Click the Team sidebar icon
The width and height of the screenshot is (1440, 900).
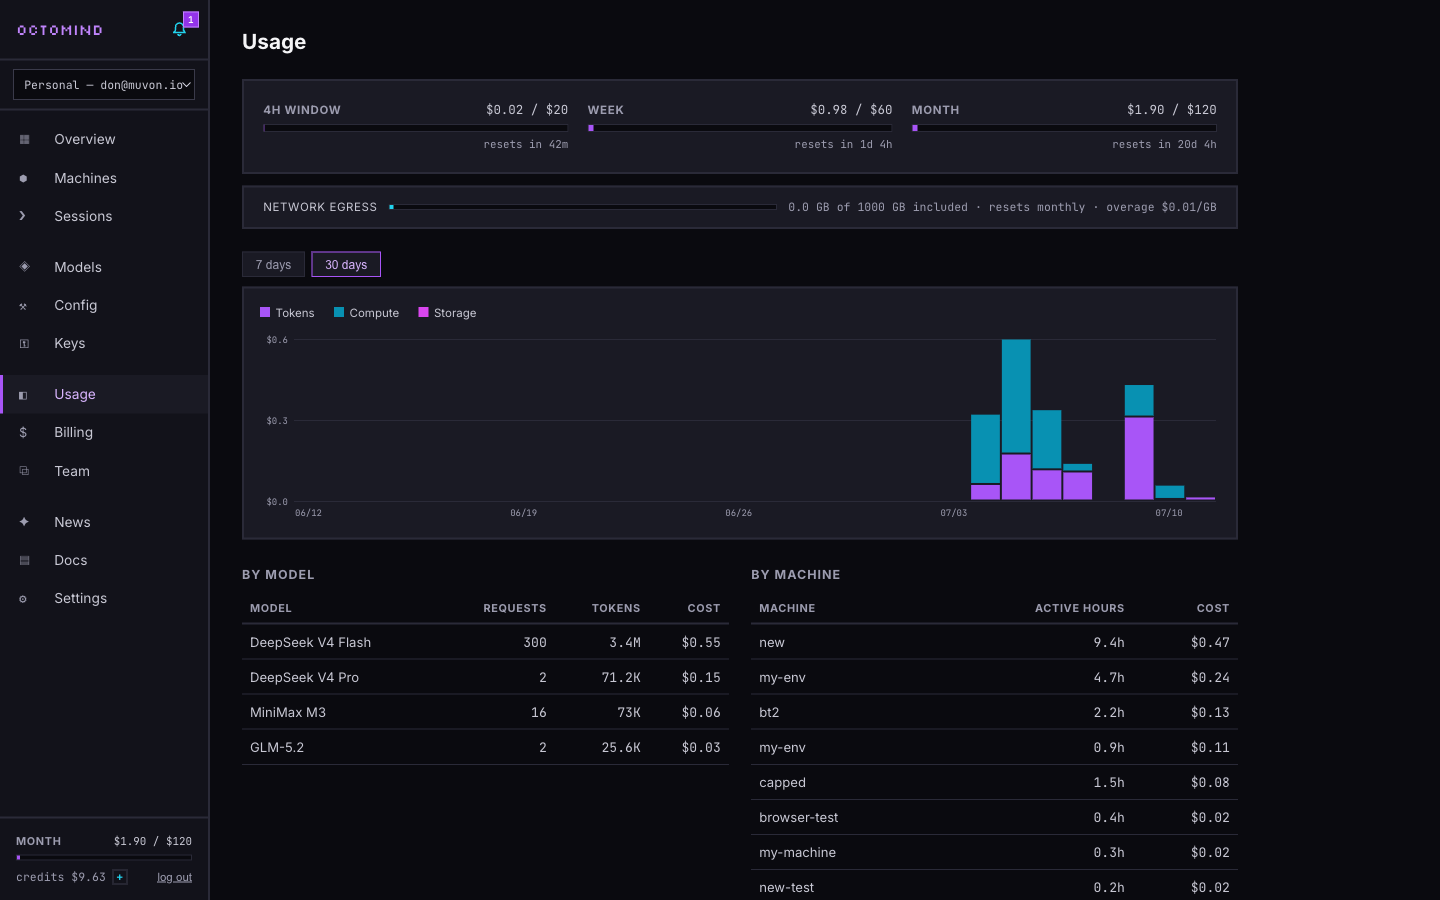(24, 471)
